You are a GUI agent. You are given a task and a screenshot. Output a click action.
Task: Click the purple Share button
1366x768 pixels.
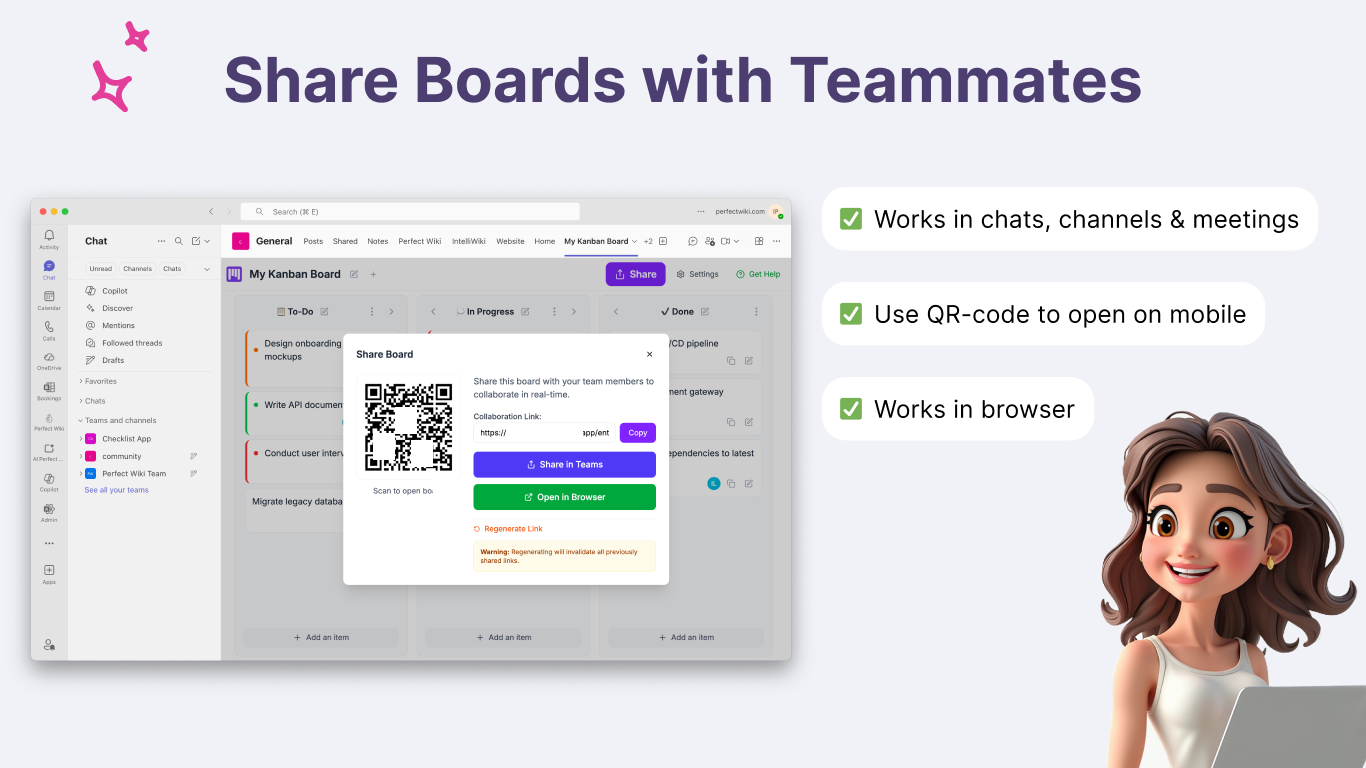point(636,274)
